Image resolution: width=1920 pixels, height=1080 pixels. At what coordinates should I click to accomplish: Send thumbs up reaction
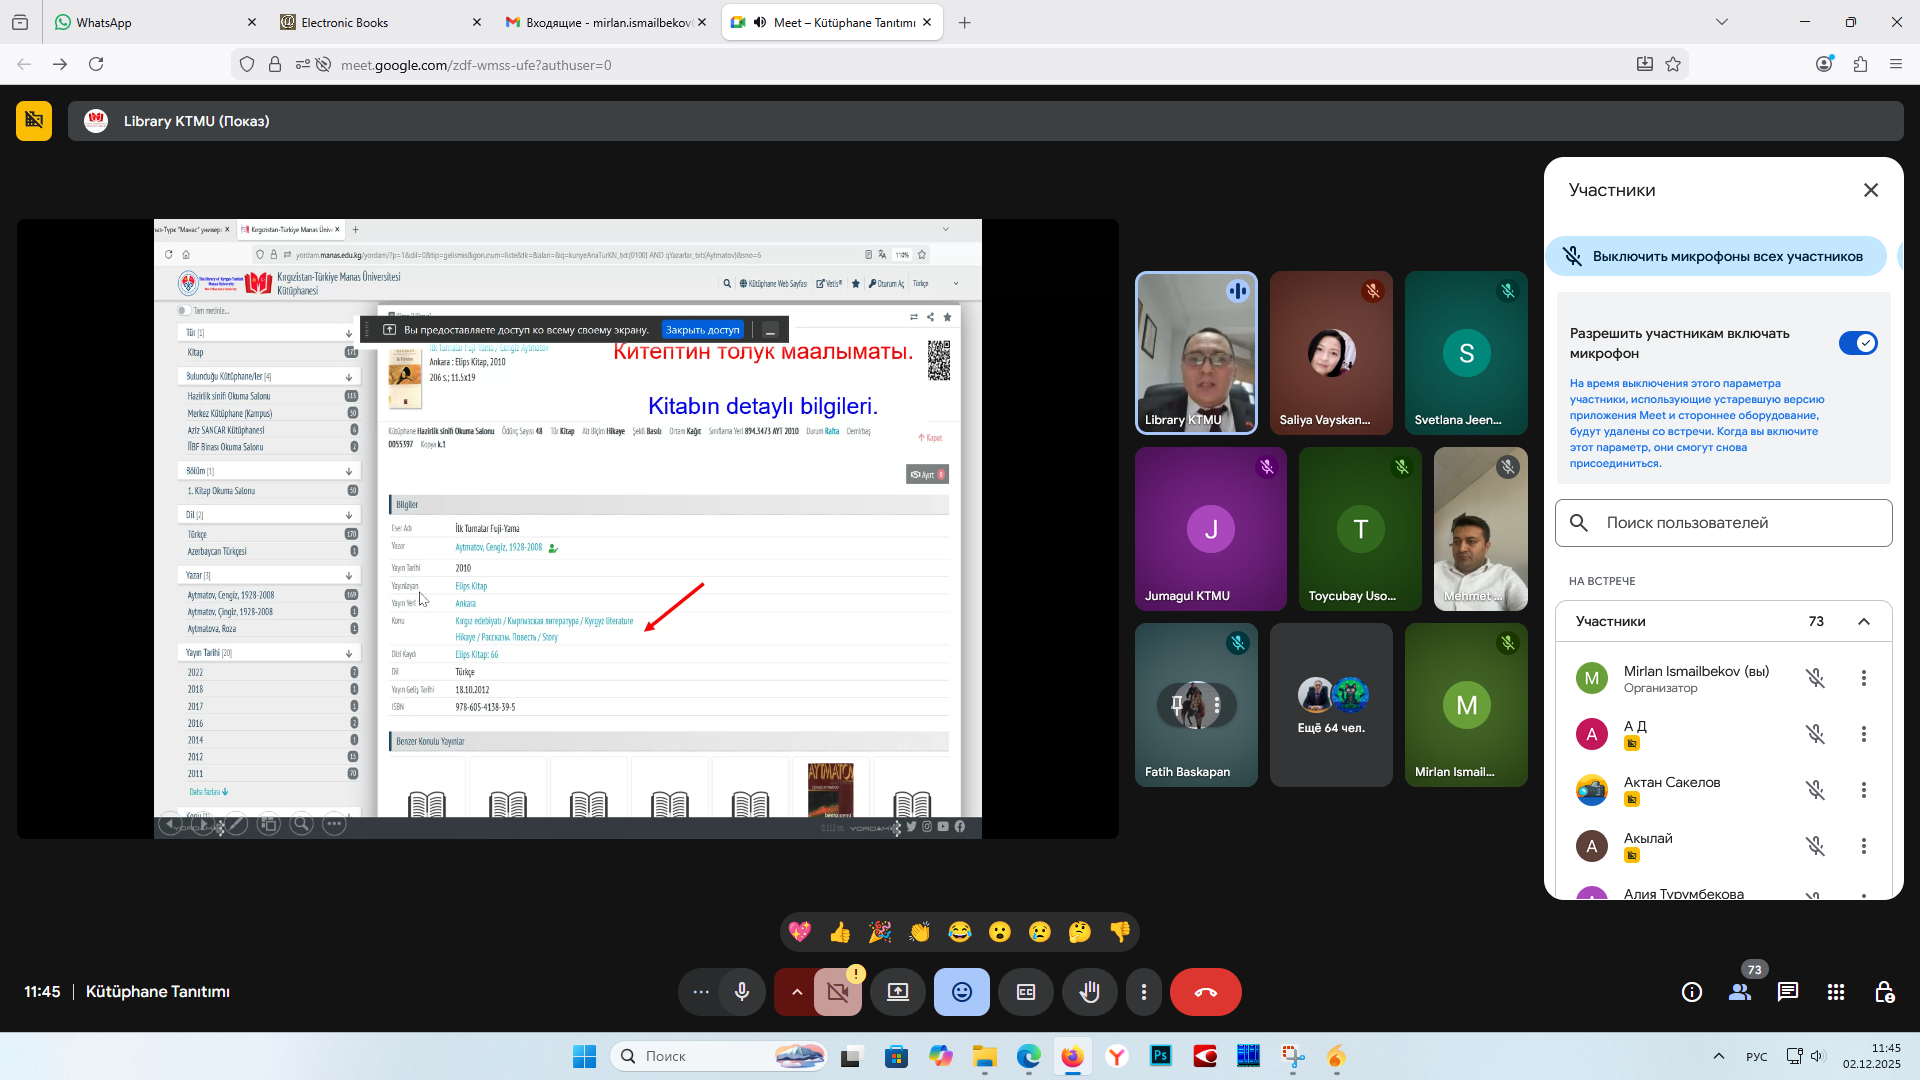pyautogui.click(x=840, y=932)
